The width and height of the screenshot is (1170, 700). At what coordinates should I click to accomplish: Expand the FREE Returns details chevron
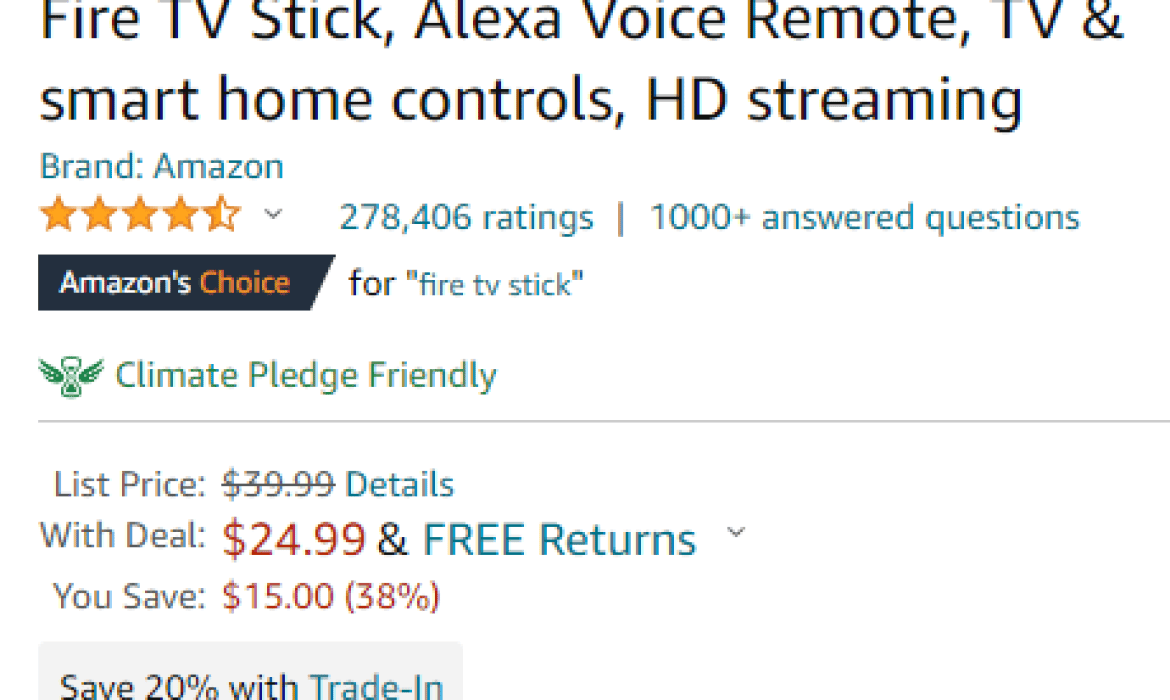[736, 532]
